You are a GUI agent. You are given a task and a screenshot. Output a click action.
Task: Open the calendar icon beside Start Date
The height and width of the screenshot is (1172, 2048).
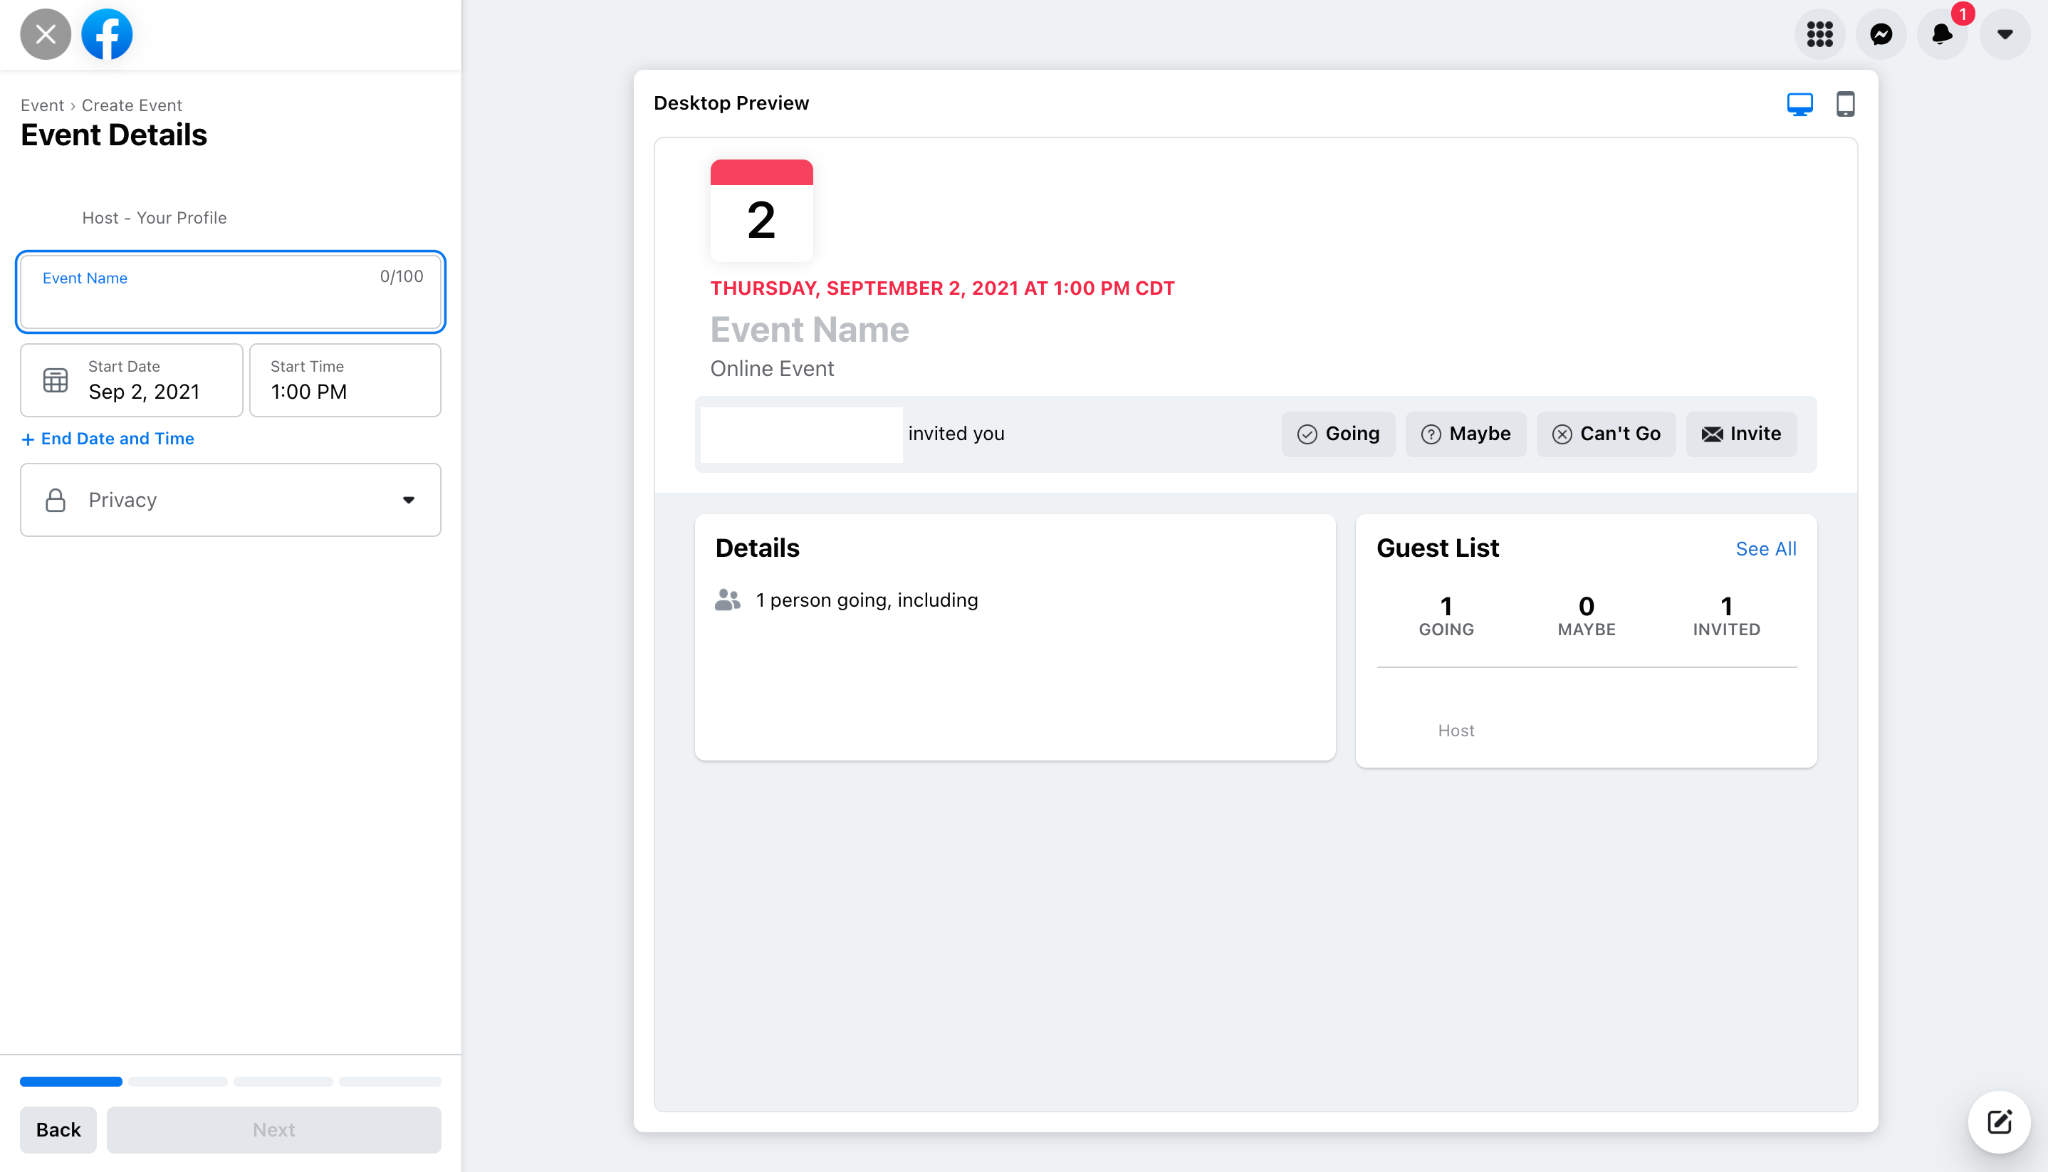click(x=55, y=380)
